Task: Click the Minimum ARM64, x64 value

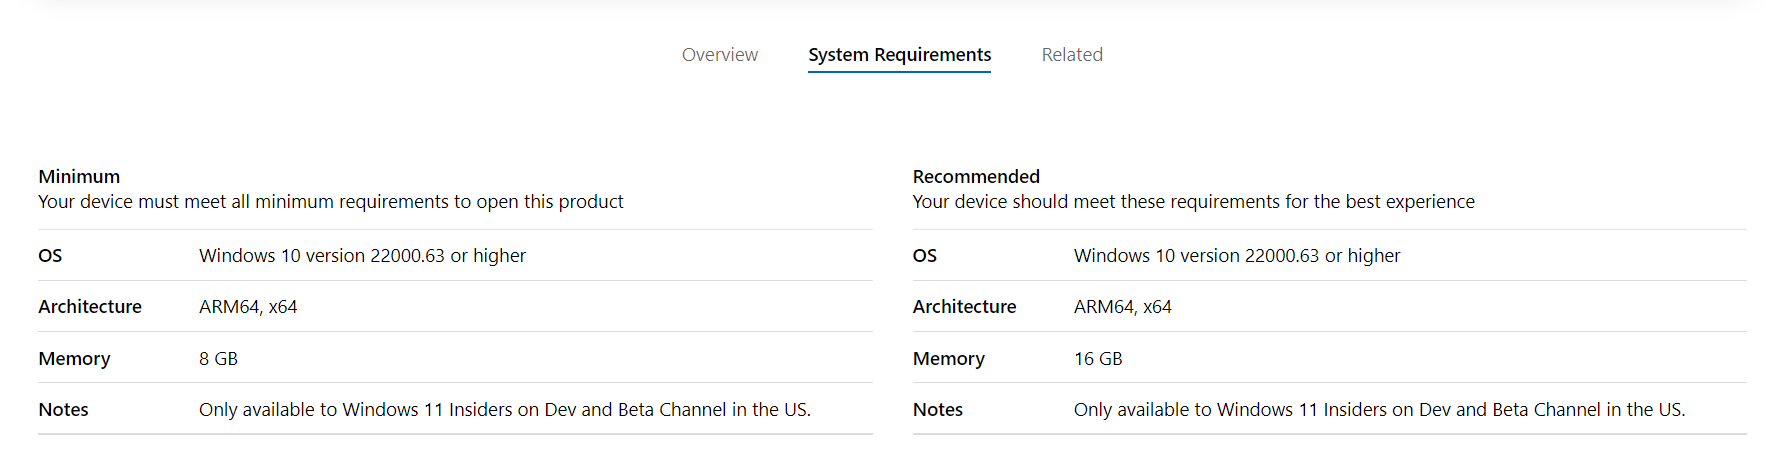Action: coord(248,307)
